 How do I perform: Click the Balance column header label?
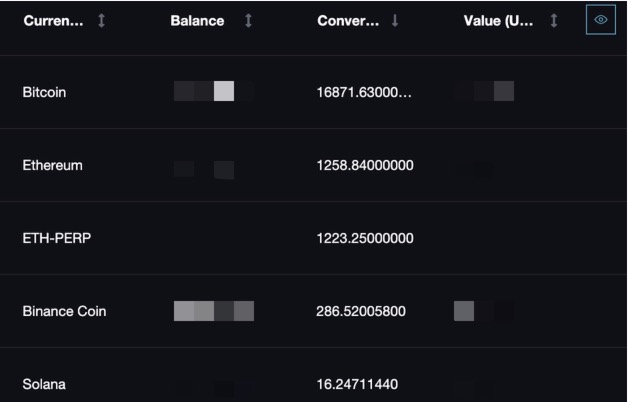[197, 22]
